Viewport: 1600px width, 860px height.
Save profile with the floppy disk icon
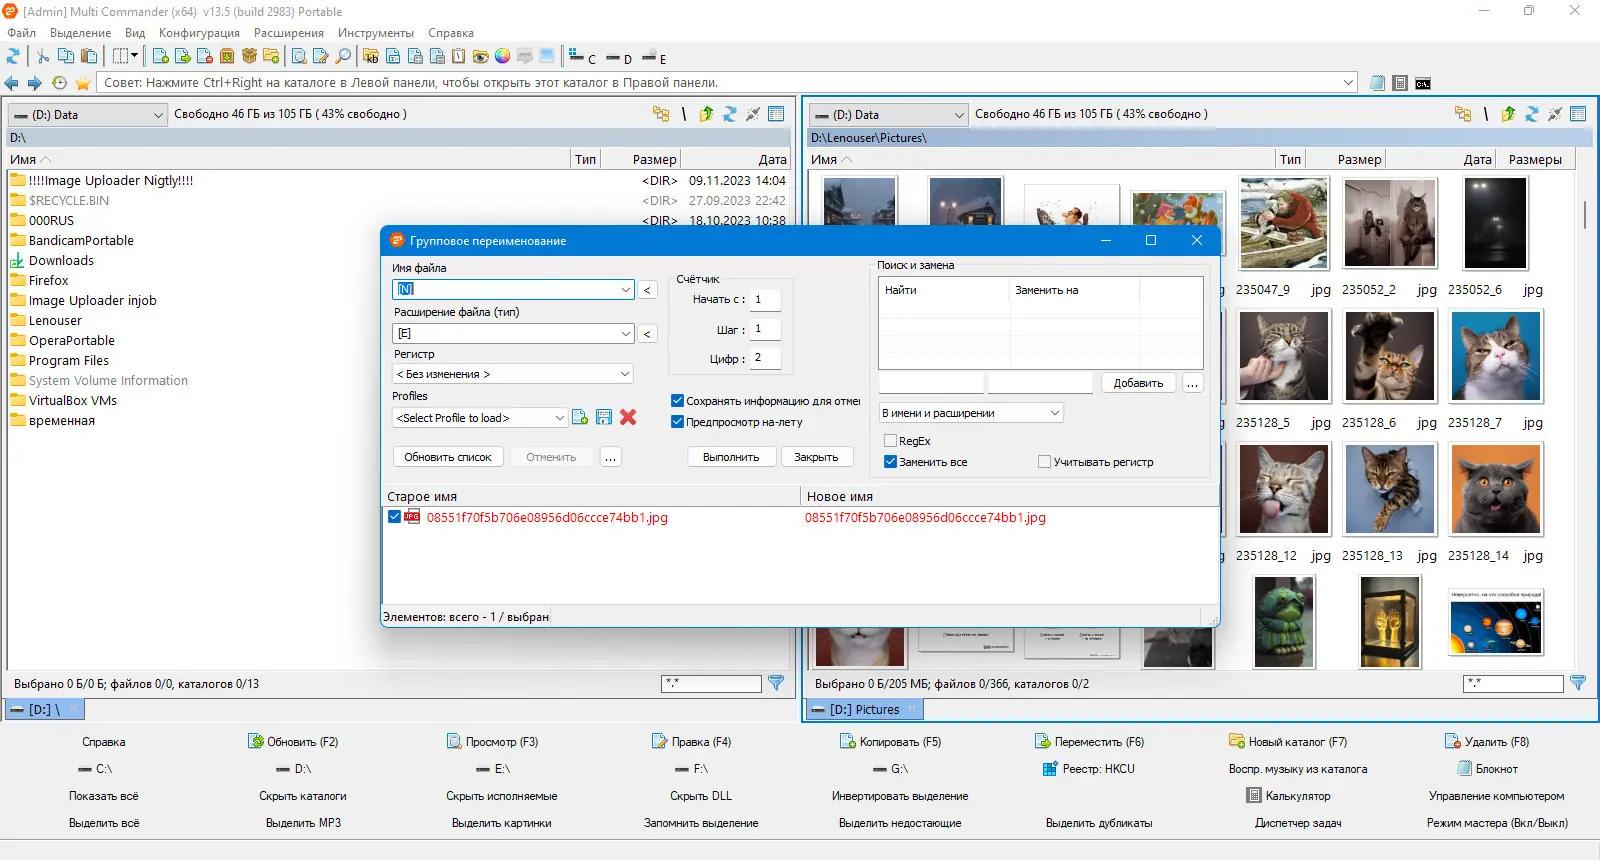[x=604, y=417]
